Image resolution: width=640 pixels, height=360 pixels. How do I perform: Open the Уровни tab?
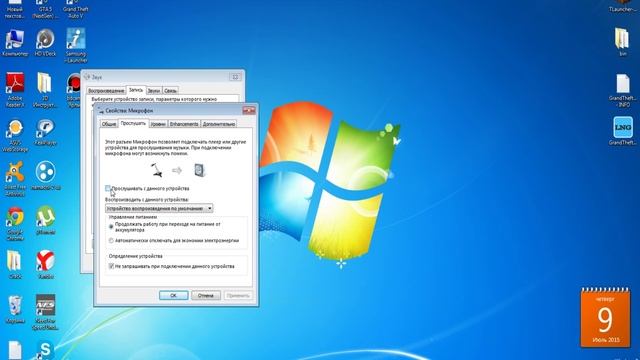[158, 124]
